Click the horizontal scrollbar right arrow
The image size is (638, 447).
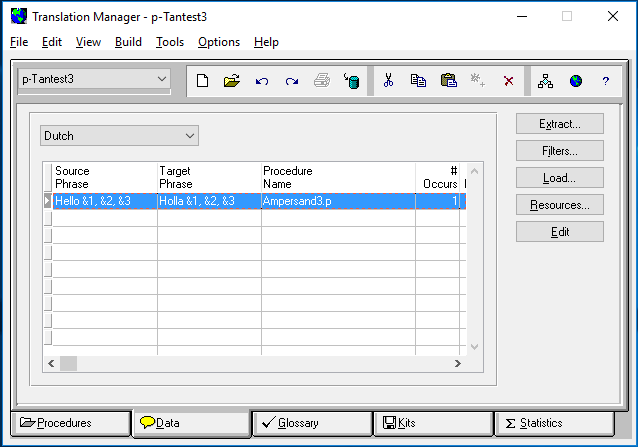(458, 363)
